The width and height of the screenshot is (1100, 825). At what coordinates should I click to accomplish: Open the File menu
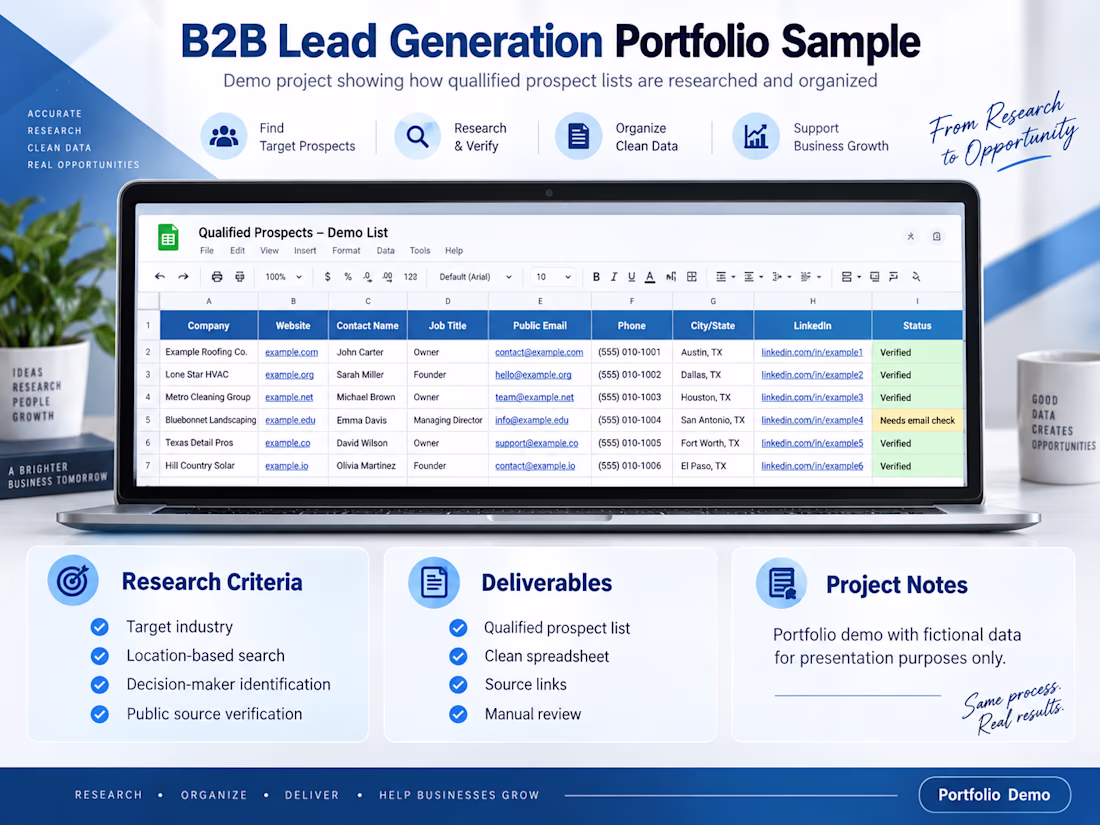[x=207, y=250]
